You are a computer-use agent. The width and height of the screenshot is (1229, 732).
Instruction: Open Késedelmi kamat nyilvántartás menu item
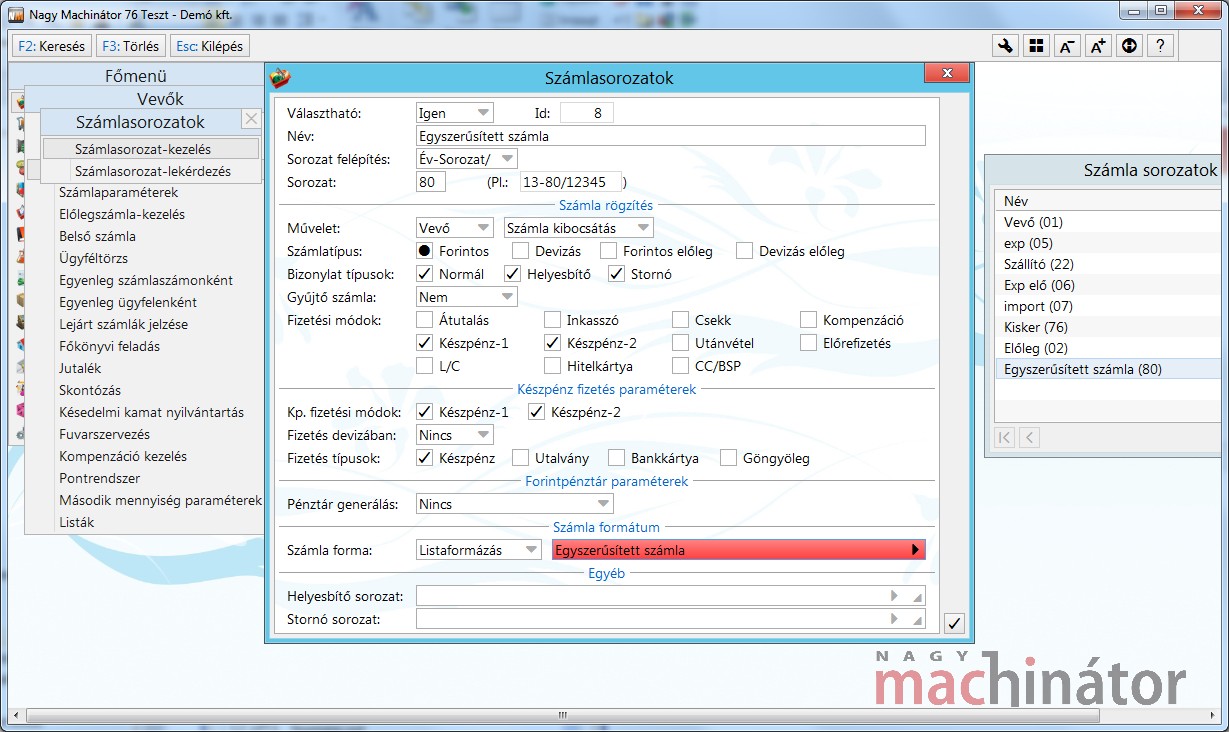coord(151,412)
